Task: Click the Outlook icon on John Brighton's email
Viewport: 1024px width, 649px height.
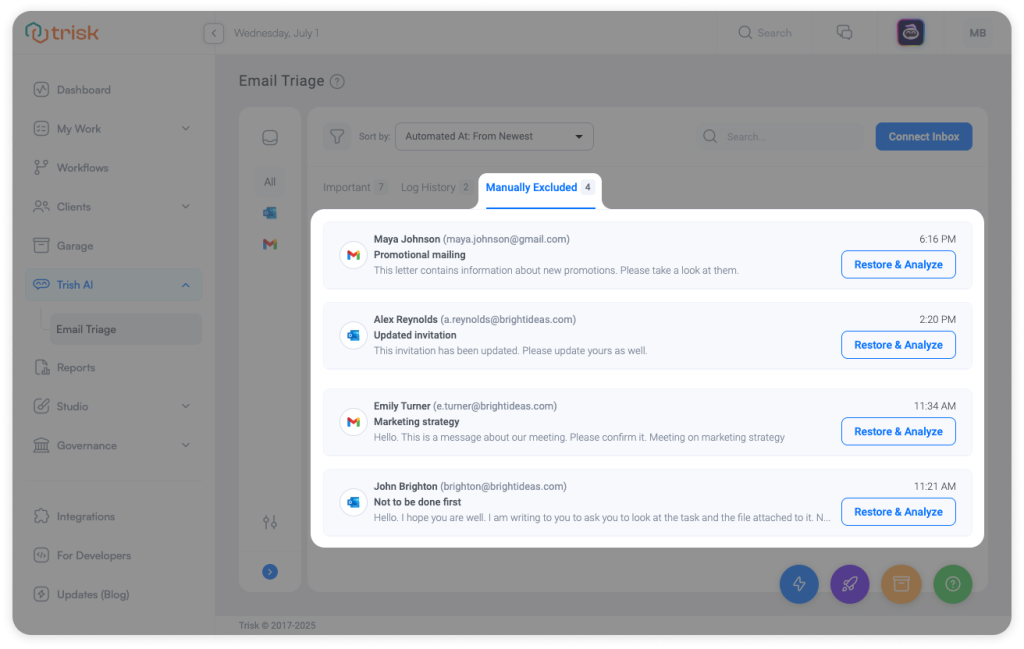Action: coord(353,502)
